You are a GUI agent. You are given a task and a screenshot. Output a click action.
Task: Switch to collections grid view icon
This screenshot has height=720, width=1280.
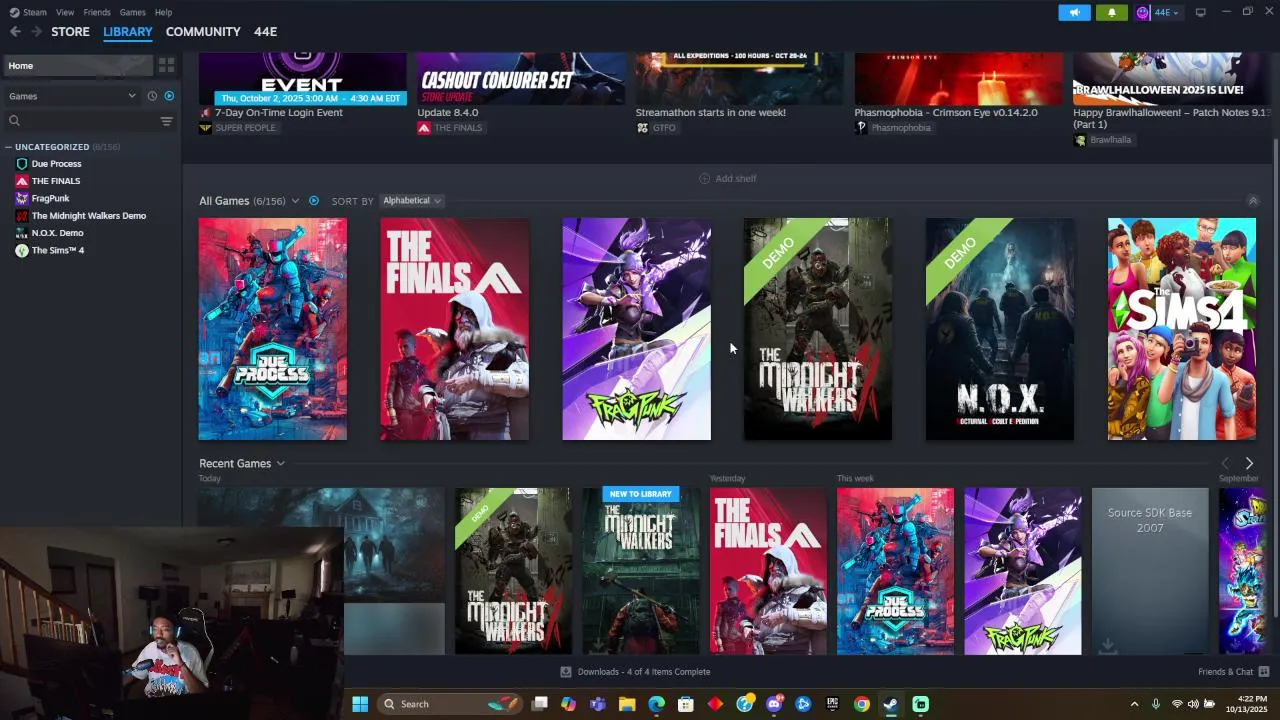167,66
